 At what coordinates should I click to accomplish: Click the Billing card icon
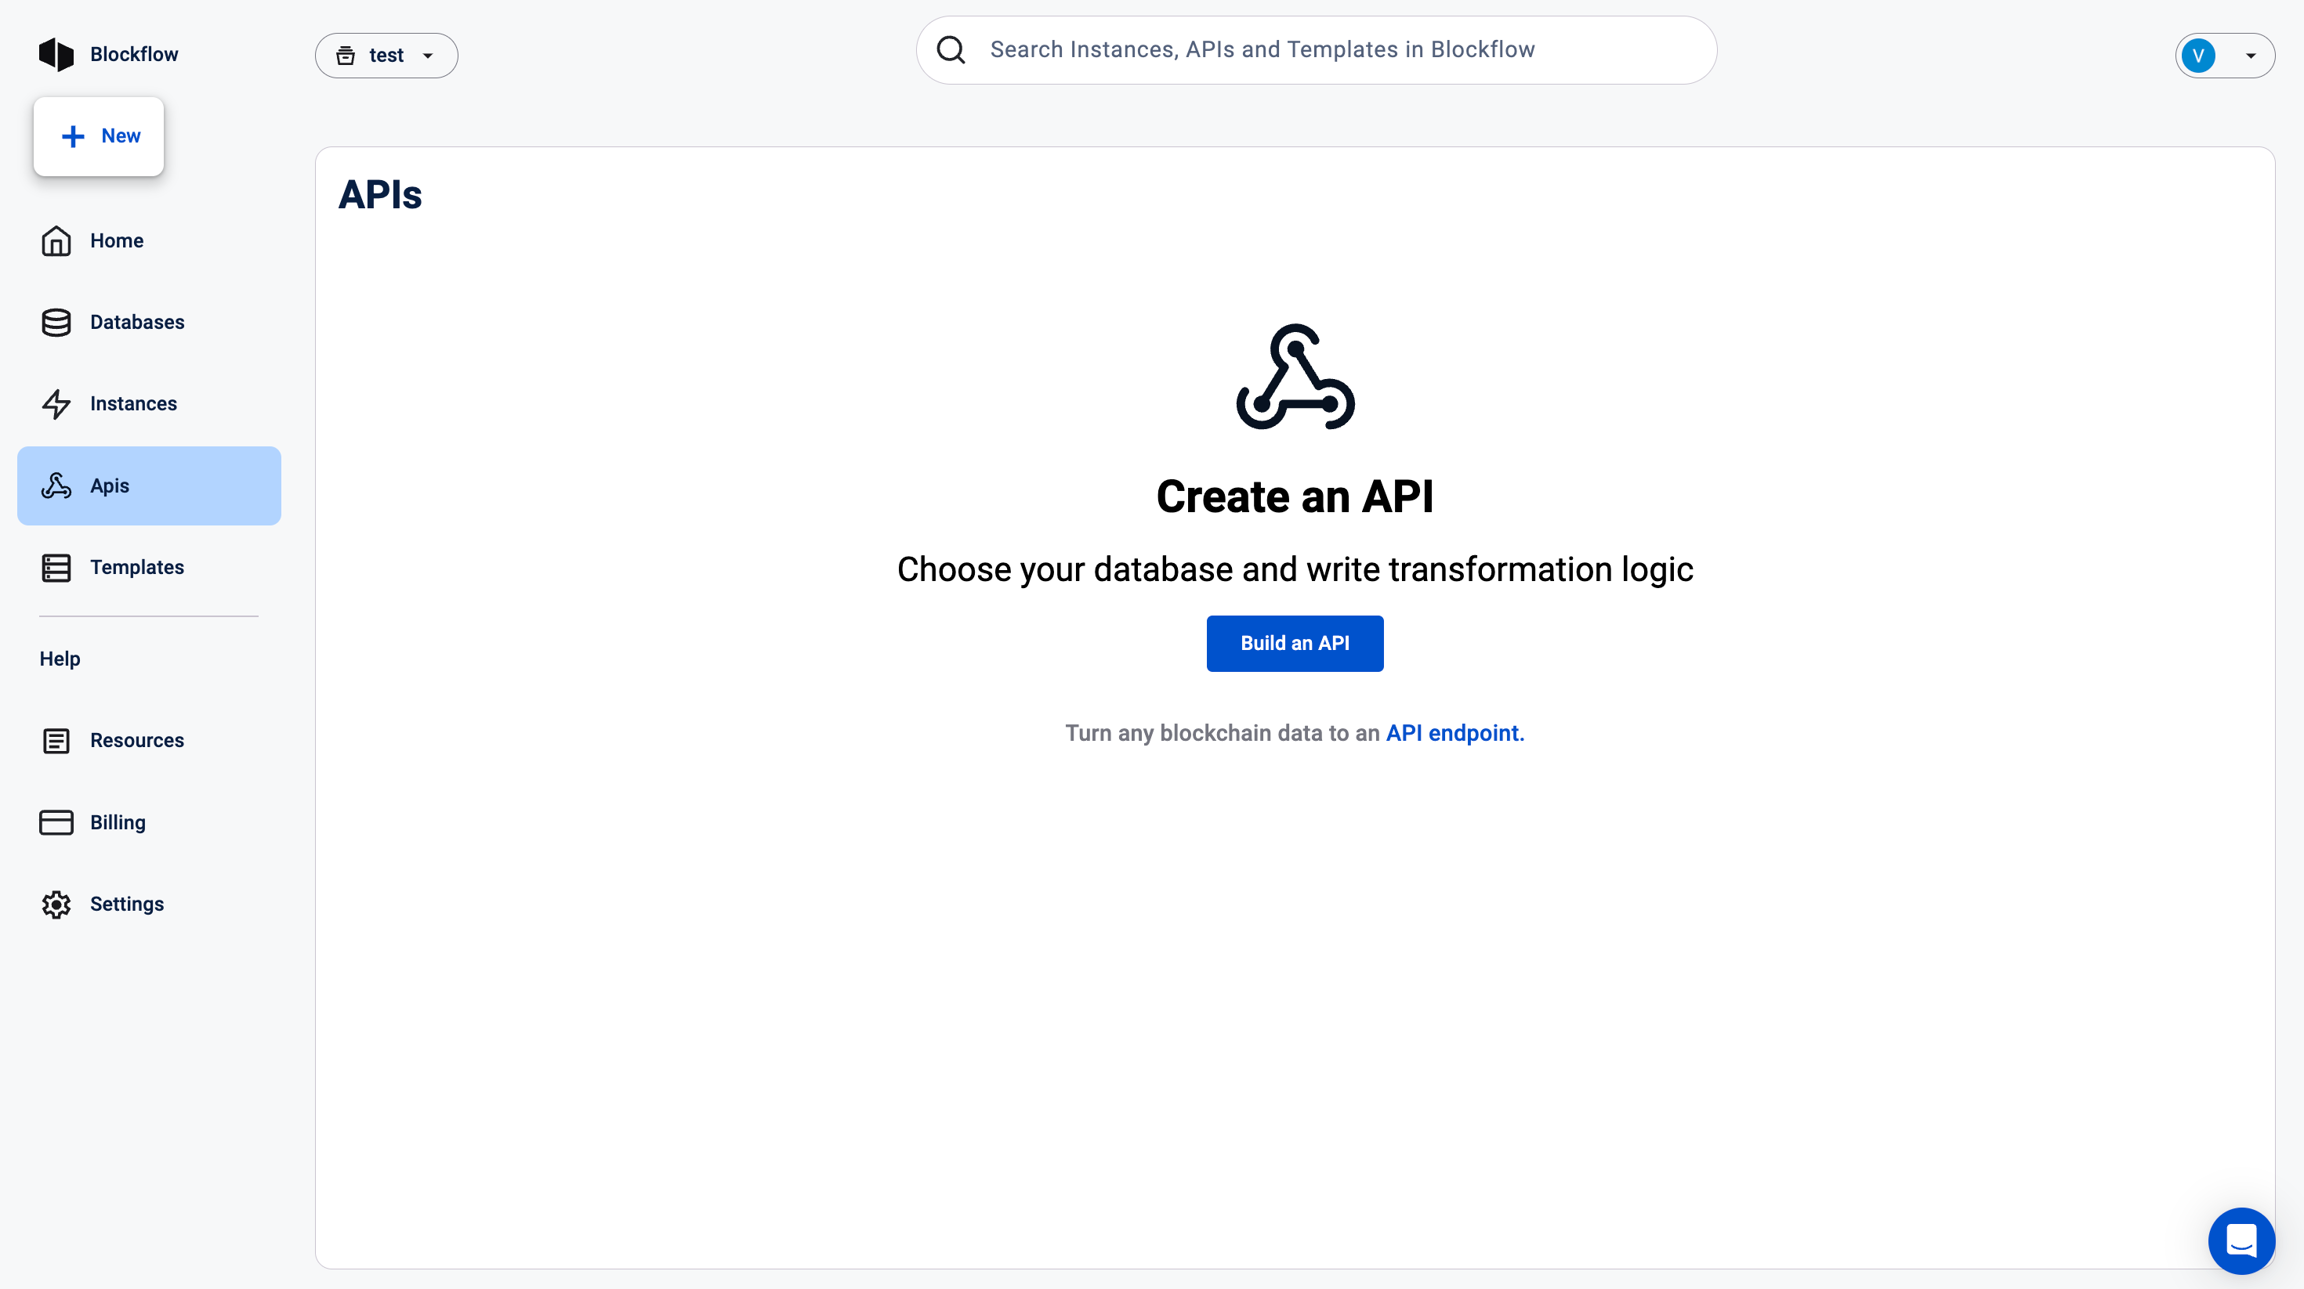coord(56,822)
